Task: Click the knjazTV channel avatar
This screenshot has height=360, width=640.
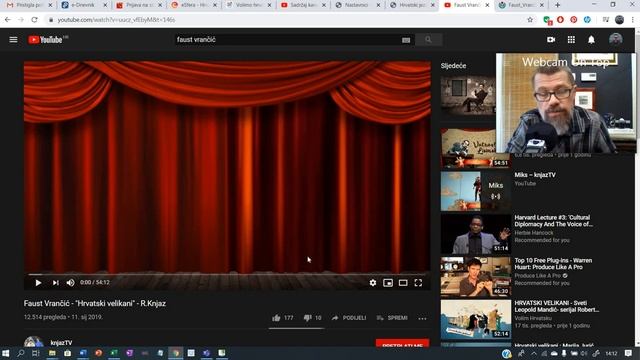Action: point(33,342)
